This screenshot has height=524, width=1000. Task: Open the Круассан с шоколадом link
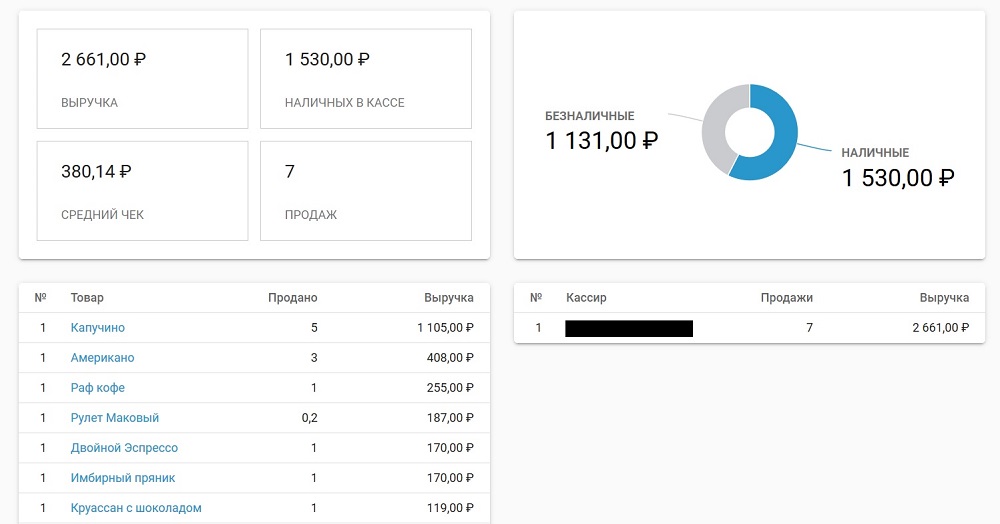tap(136, 508)
